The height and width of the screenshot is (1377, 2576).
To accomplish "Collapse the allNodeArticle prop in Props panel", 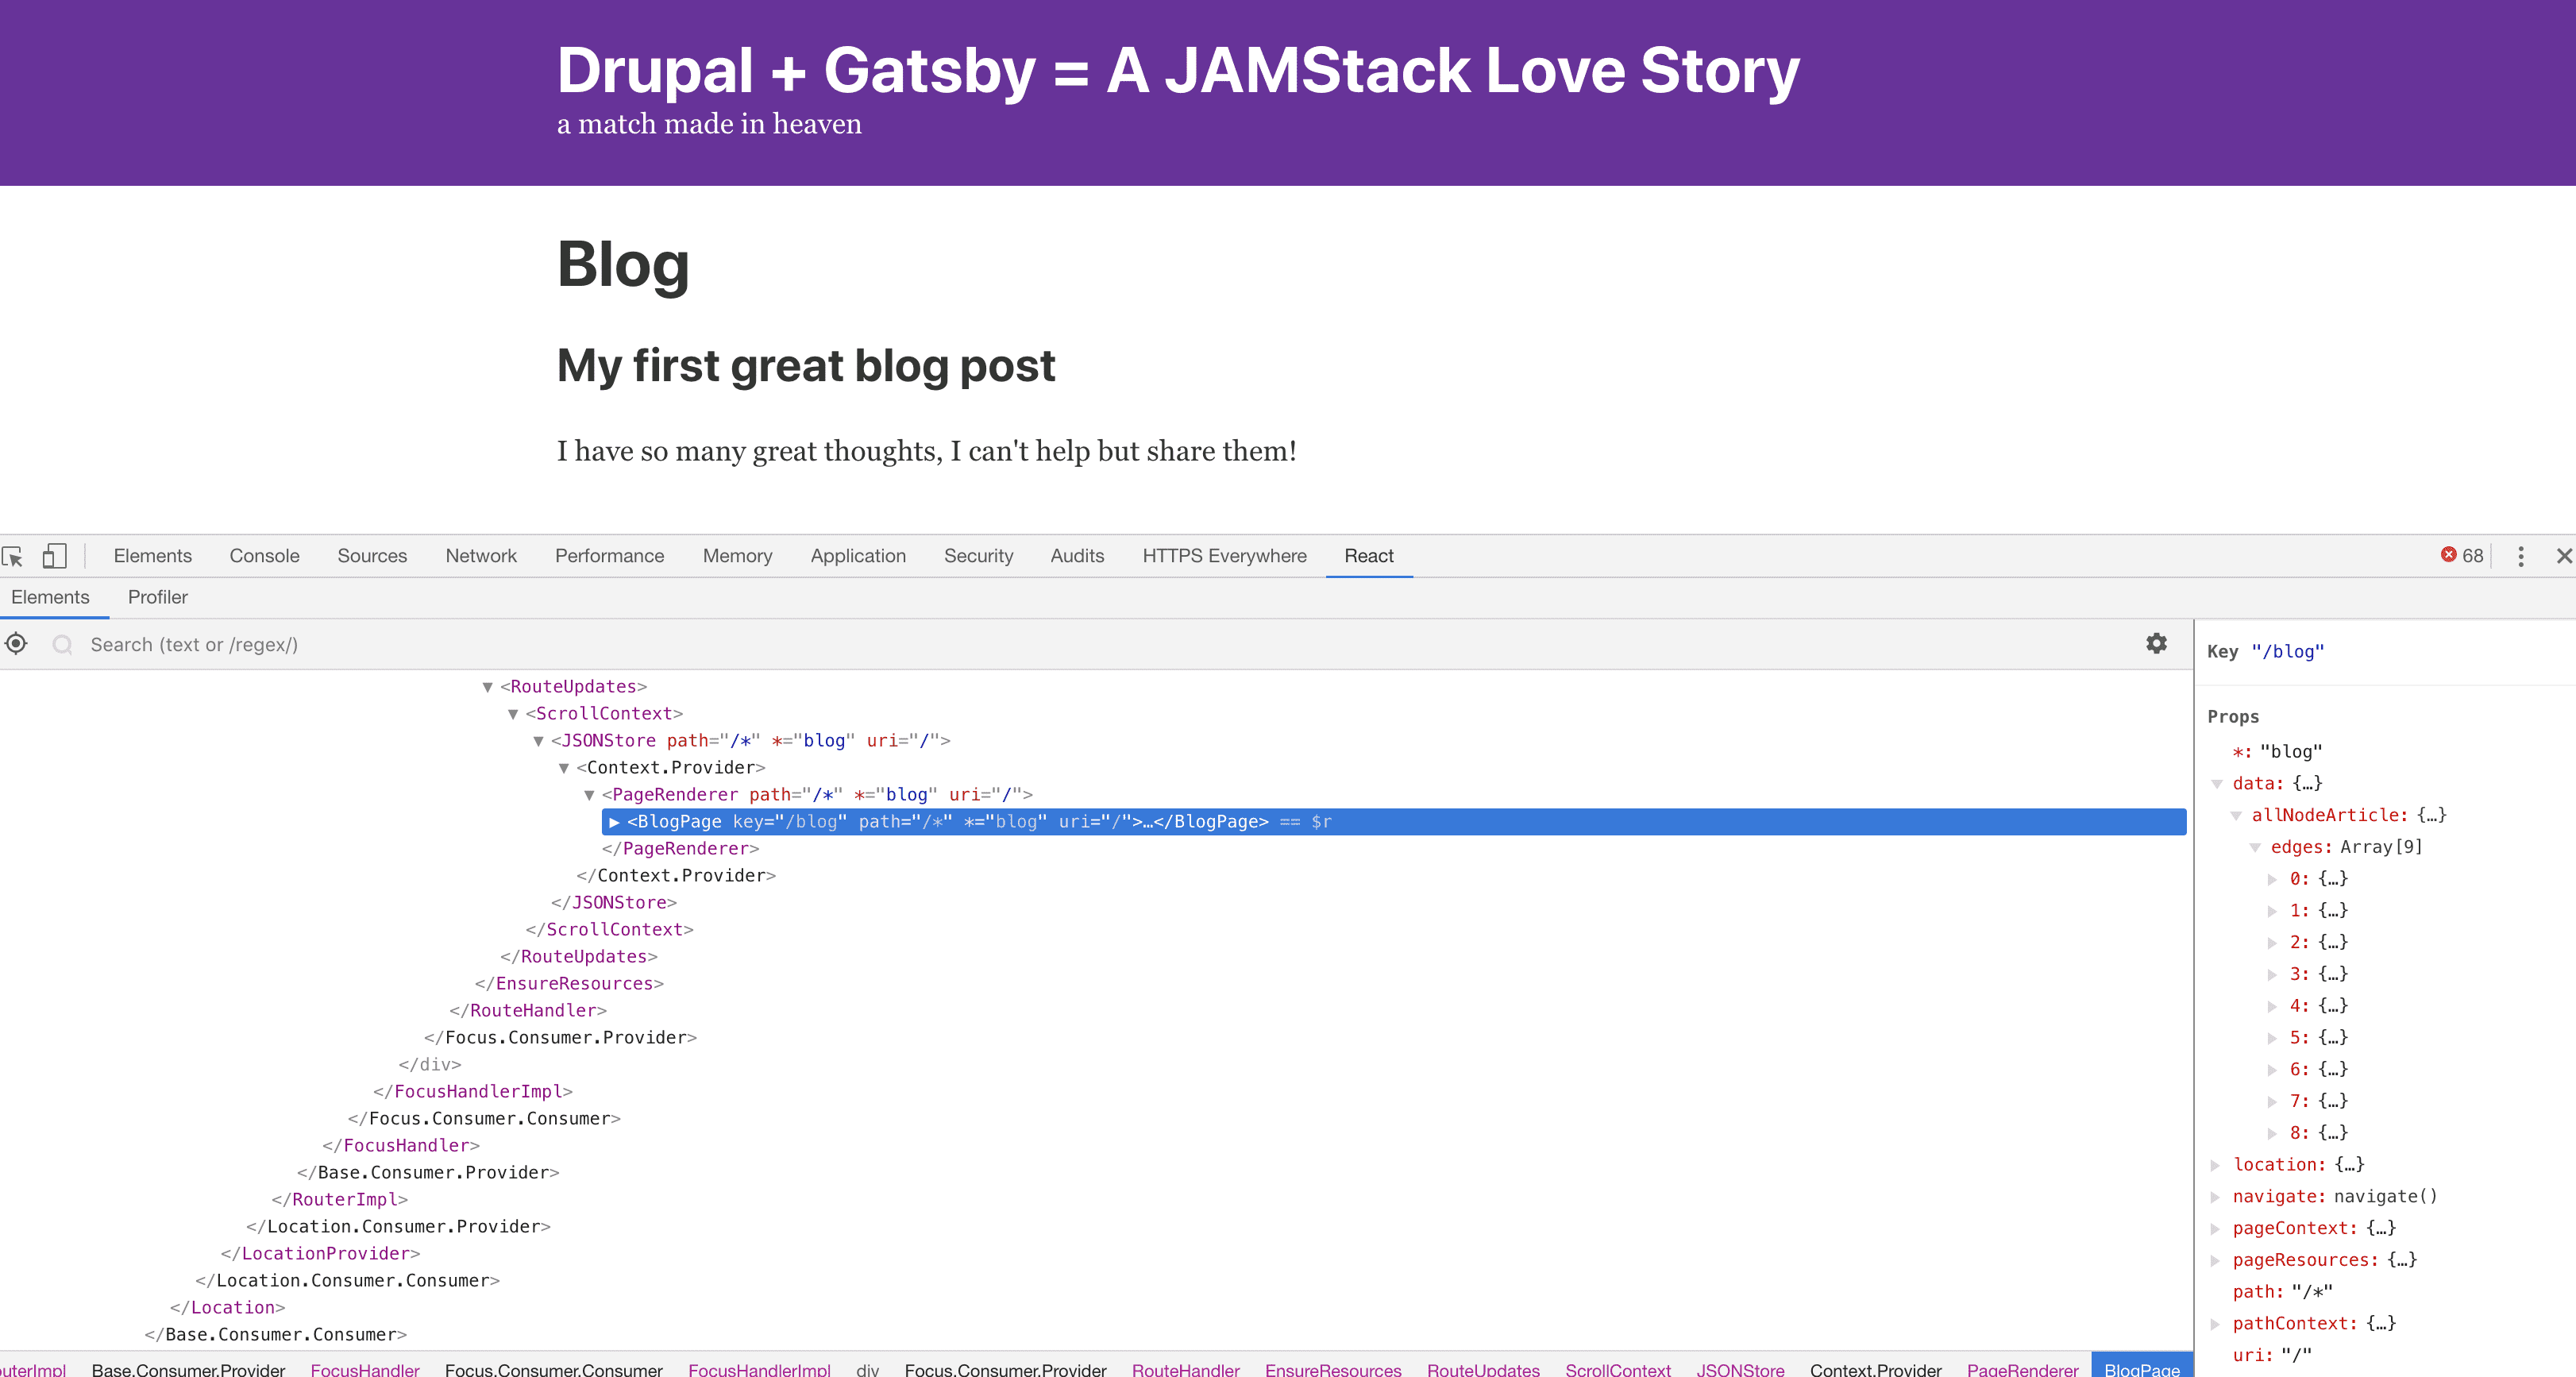I will point(2238,815).
